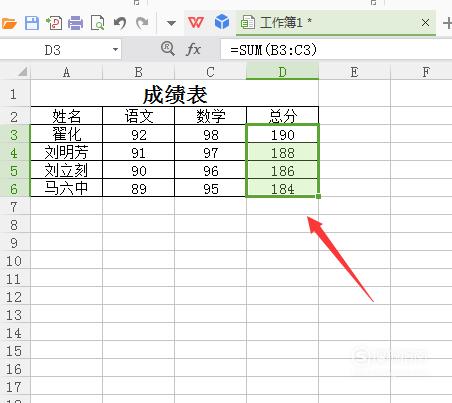Screen dimensions: 452x403
Task: Click the export to PDF icon
Action: click(x=54, y=23)
